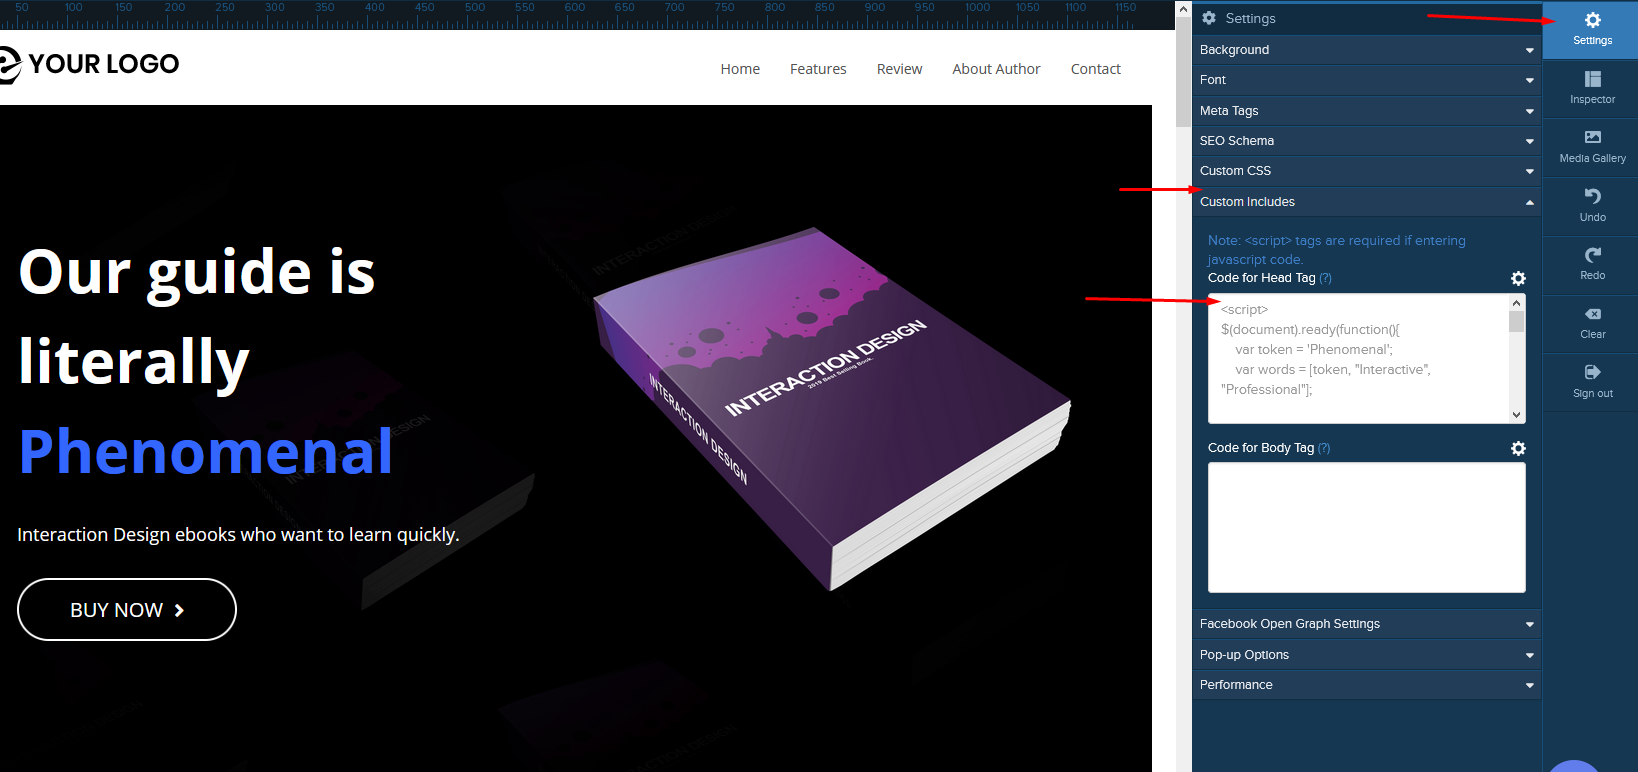Undo the last change
1638x772 pixels.
pos(1592,205)
